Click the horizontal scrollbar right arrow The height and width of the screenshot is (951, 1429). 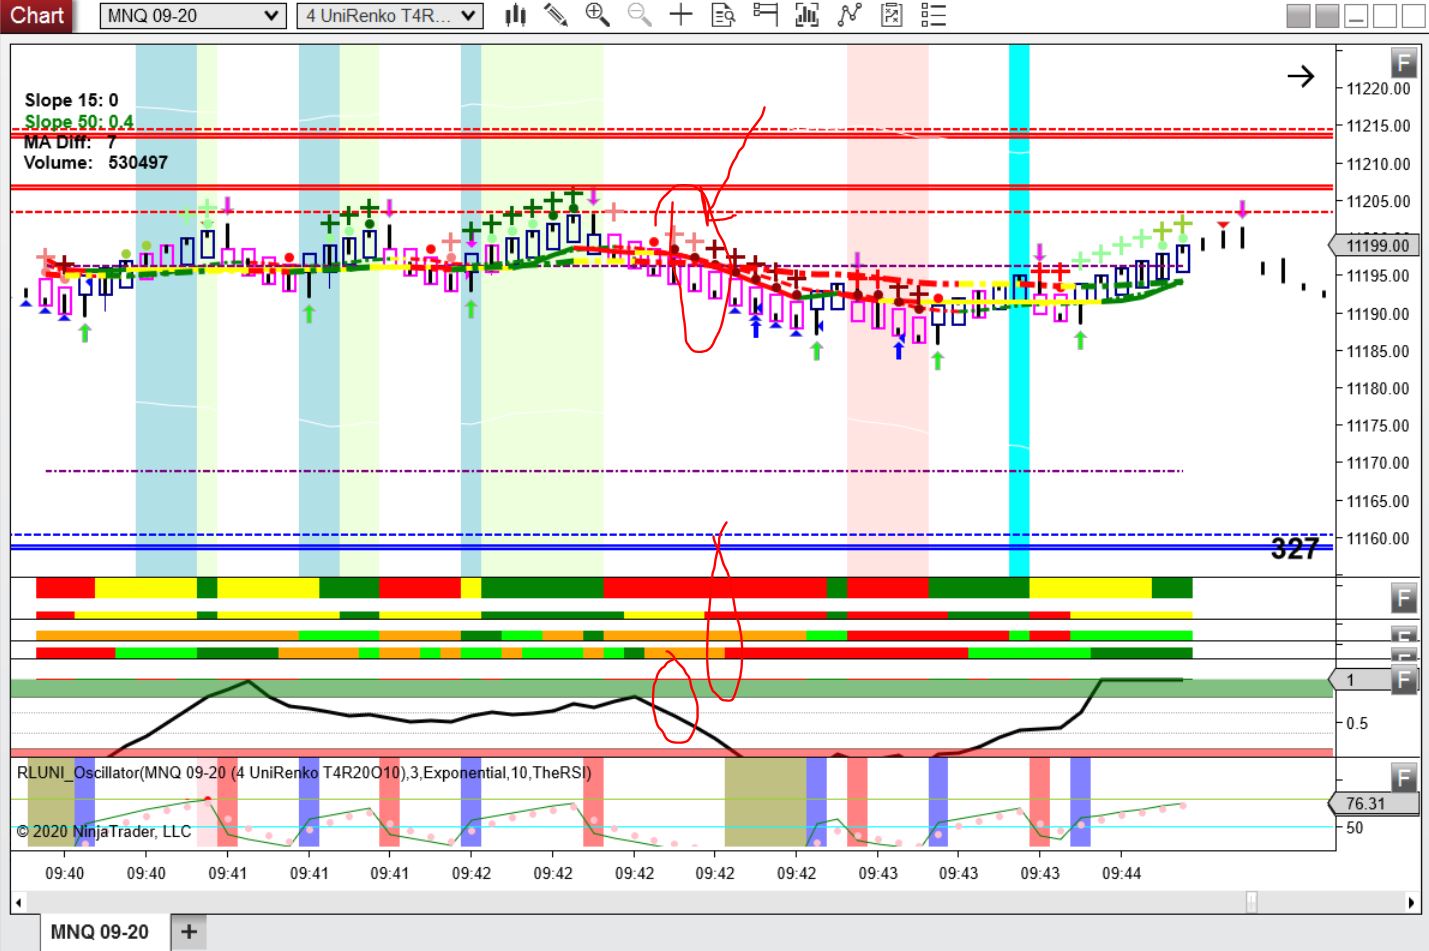pos(1411,902)
